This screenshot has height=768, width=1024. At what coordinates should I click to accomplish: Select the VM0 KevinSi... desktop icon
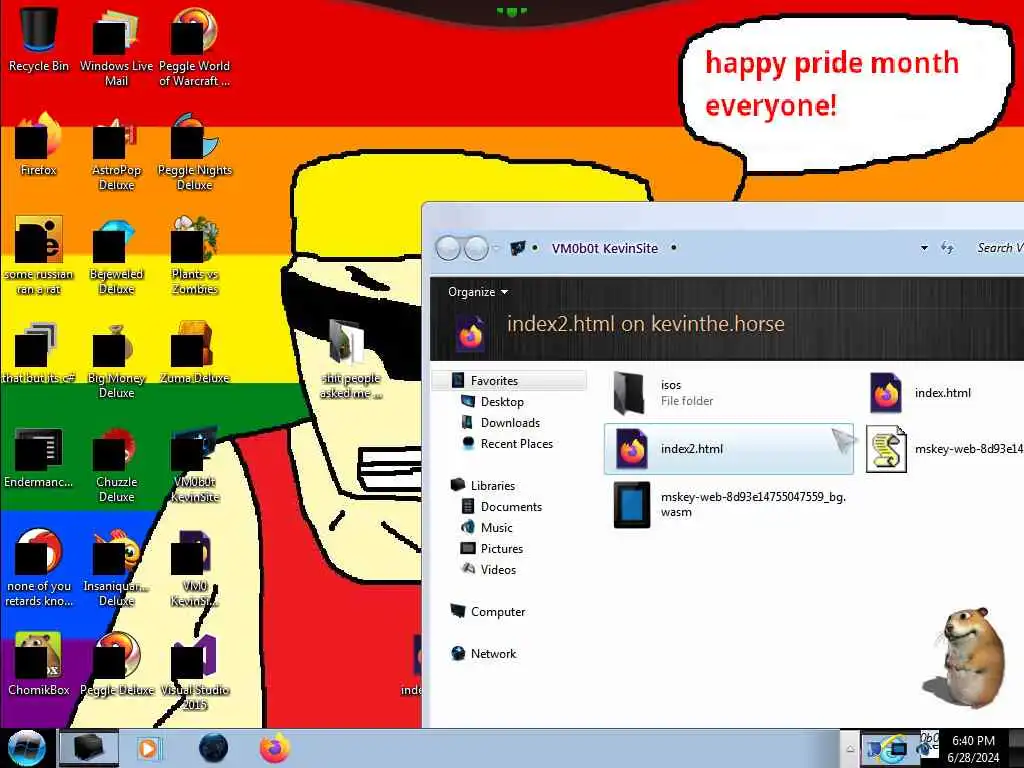[195, 567]
